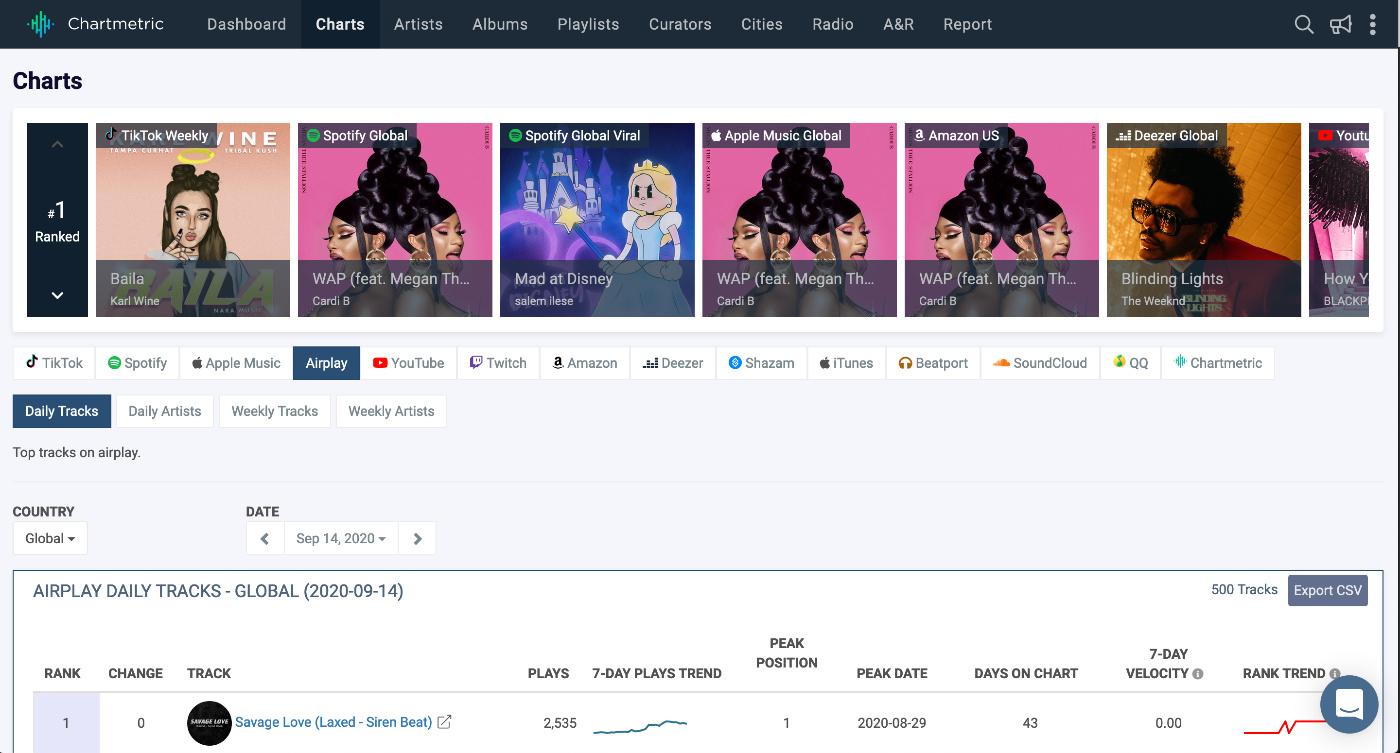The width and height of the screenshot is (1400, 753).
Task: Switch to Daily Tracks view
Action: click(62, 411)
